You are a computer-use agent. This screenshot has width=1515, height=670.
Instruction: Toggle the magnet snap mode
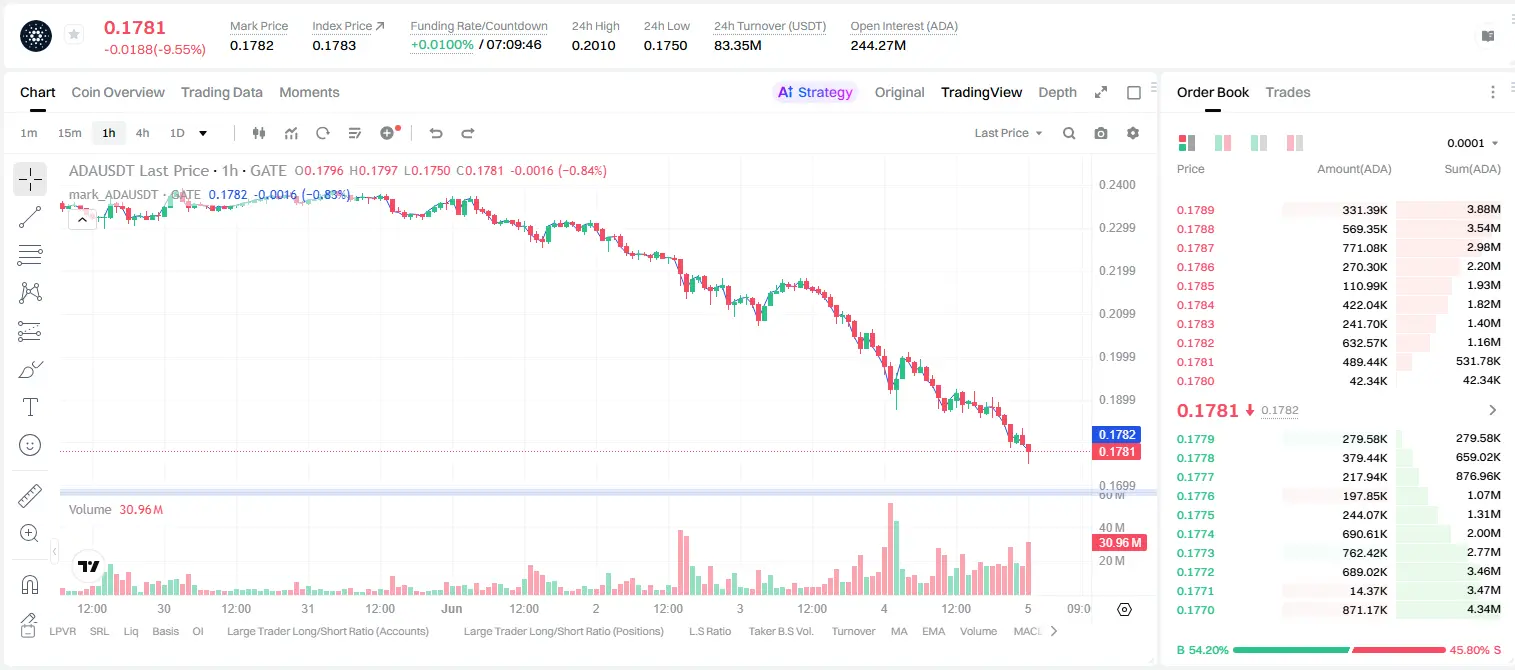30,585
